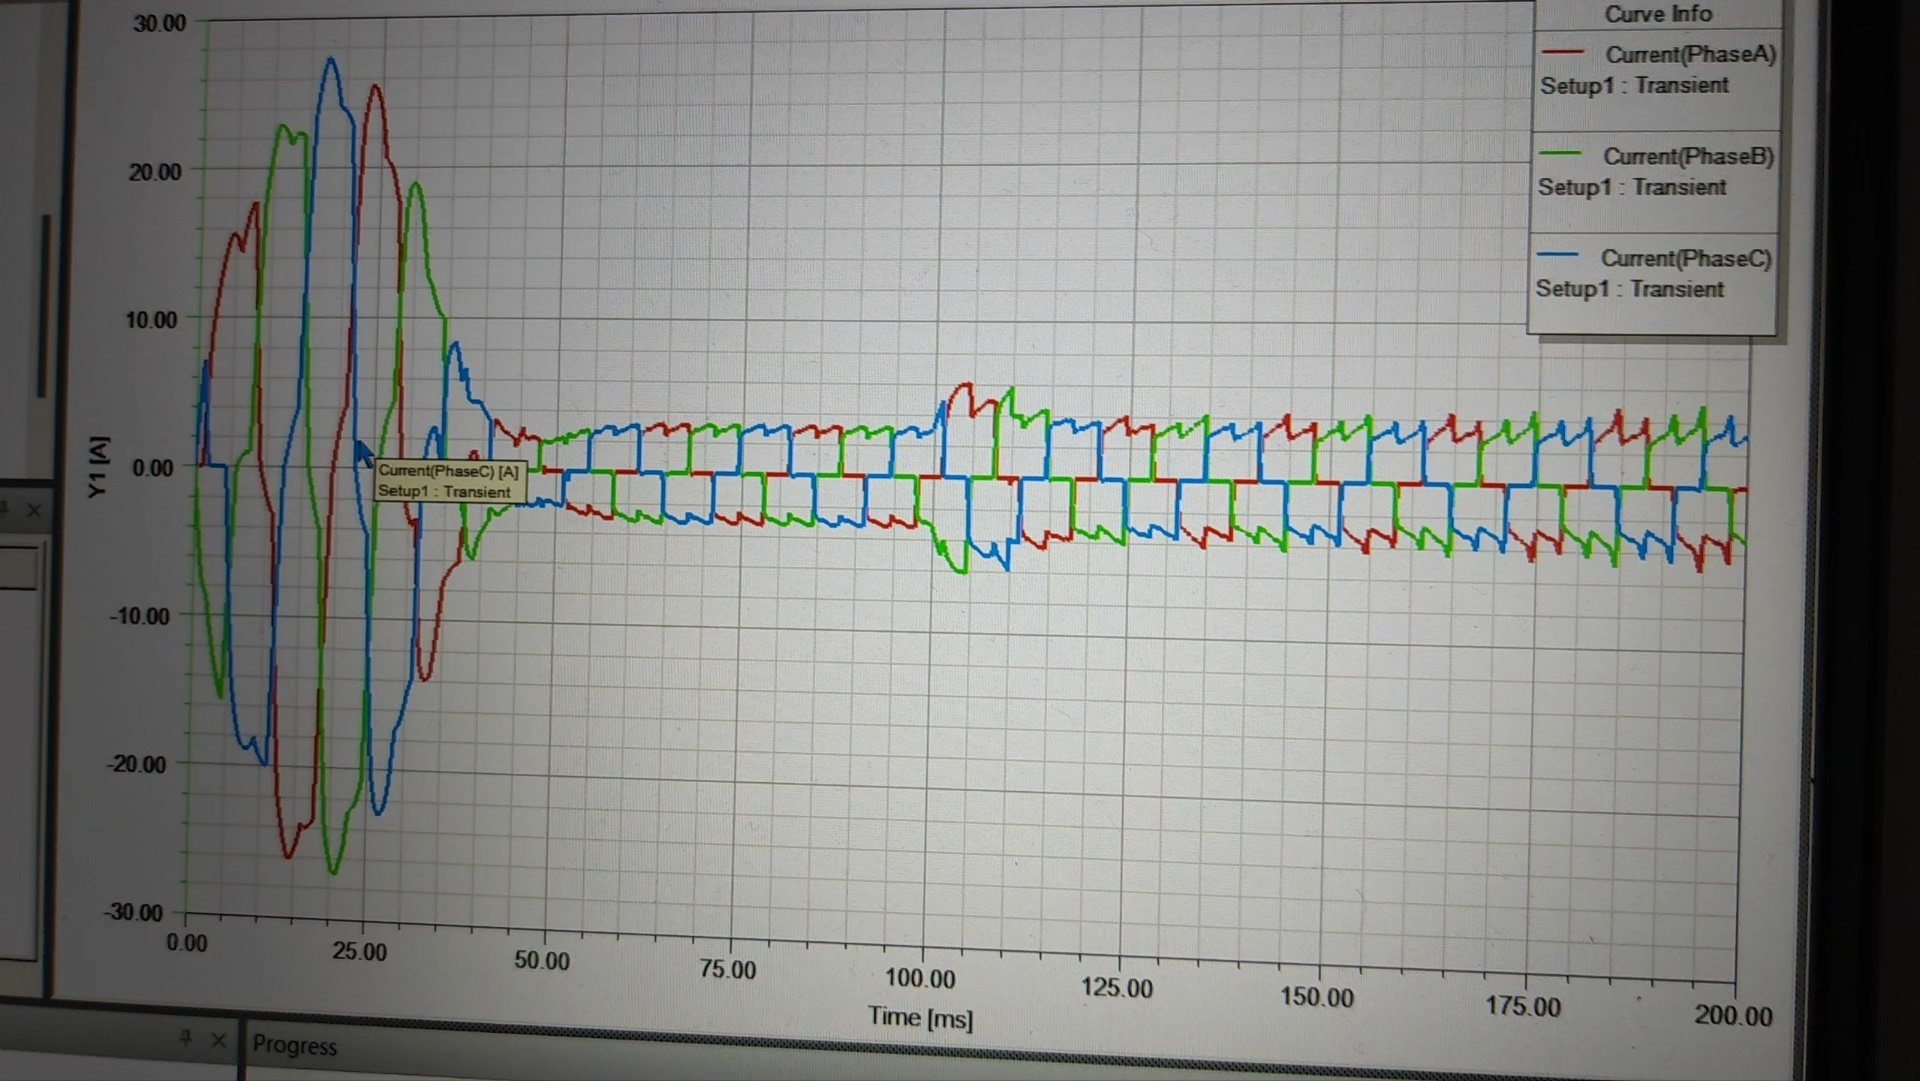Image resolution: width=1920 pixels, height=1081 pixels.
Task: Click the vertical scrollbar on the left pane
Action: (44, 305)
